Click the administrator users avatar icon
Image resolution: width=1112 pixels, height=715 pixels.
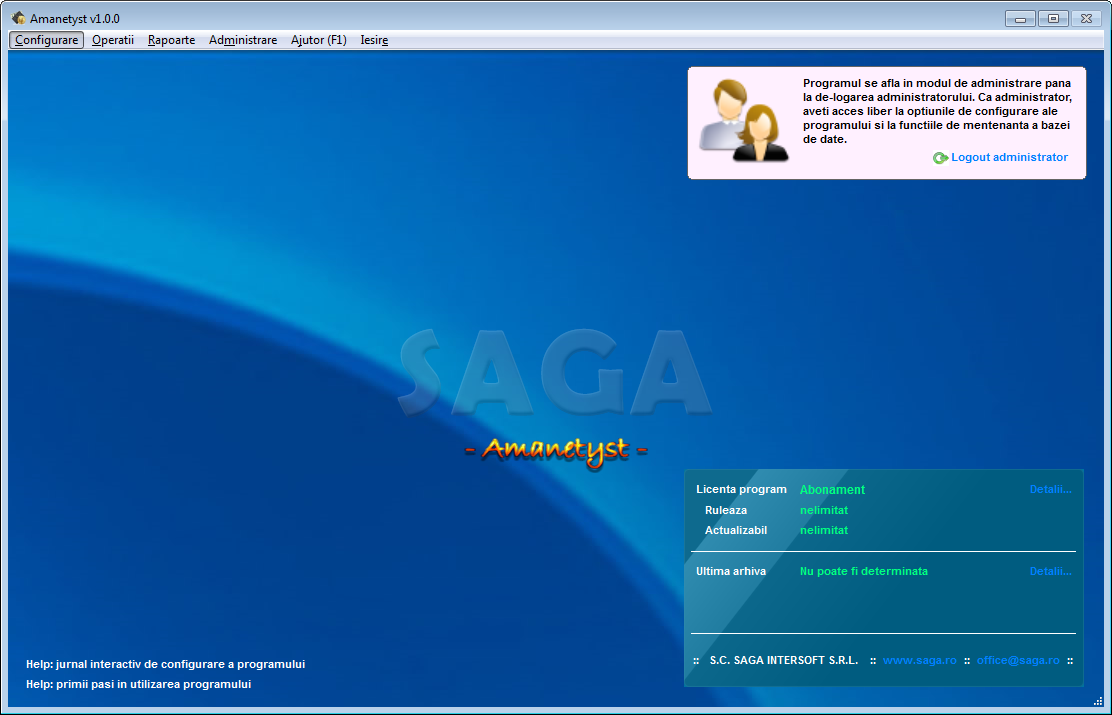point(745,121)
